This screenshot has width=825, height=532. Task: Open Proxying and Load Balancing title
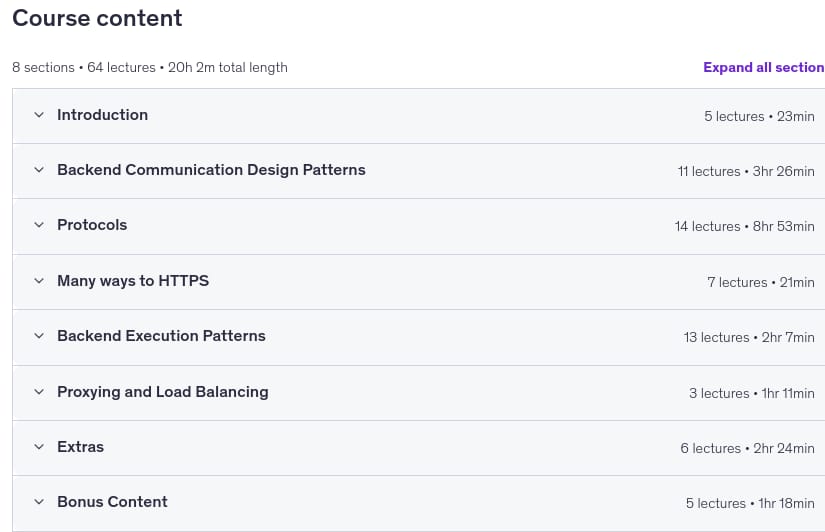[x=163, y=392]
